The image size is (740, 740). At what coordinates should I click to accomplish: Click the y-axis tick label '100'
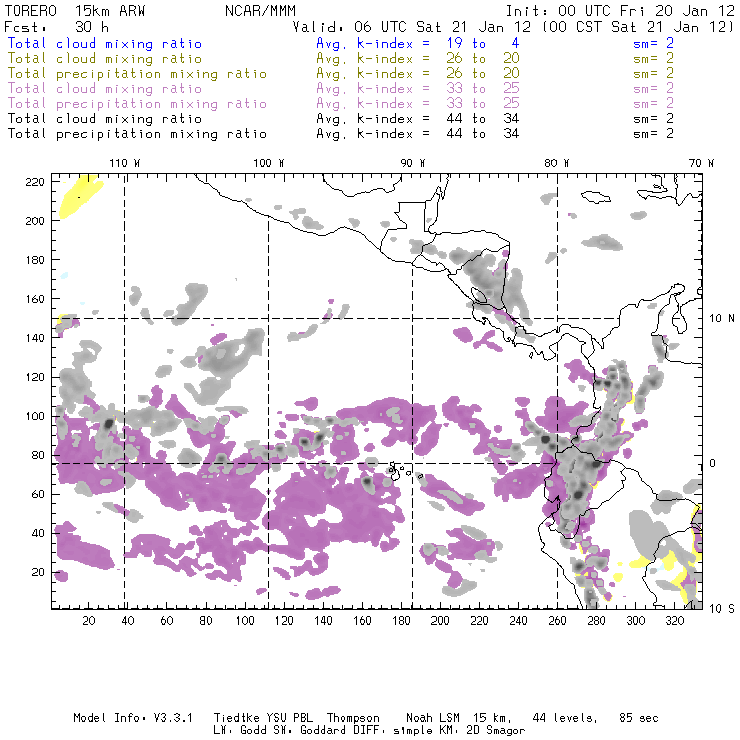coord(35,416)
